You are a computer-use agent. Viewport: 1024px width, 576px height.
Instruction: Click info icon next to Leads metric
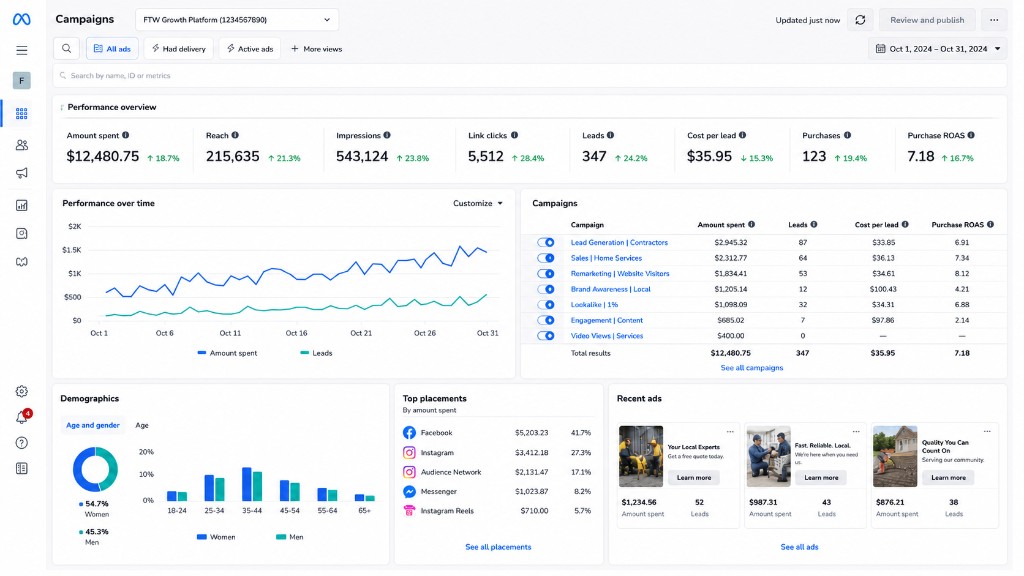[610, 135]
